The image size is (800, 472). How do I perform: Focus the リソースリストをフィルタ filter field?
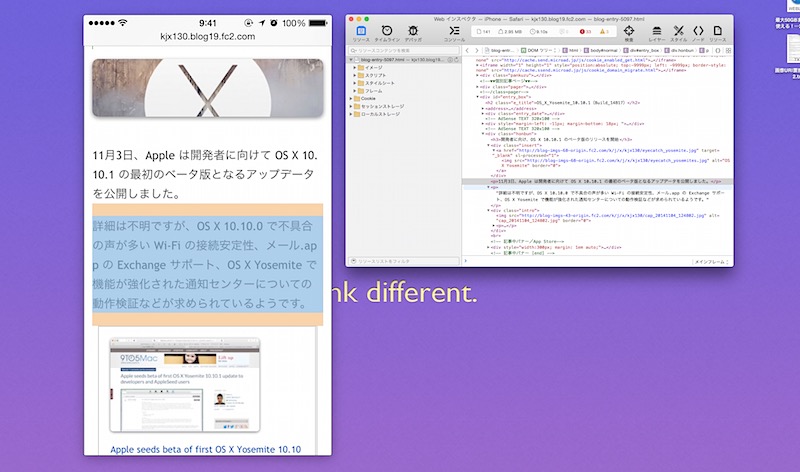click(x=404, y=261)
